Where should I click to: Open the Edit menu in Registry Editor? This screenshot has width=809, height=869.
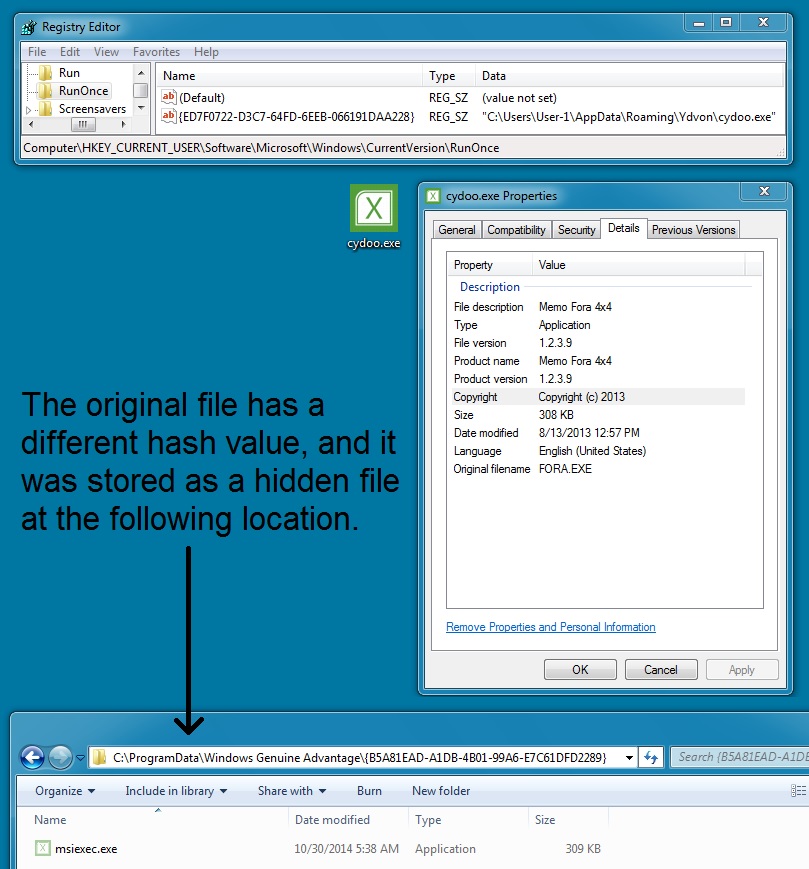(70, 52)
